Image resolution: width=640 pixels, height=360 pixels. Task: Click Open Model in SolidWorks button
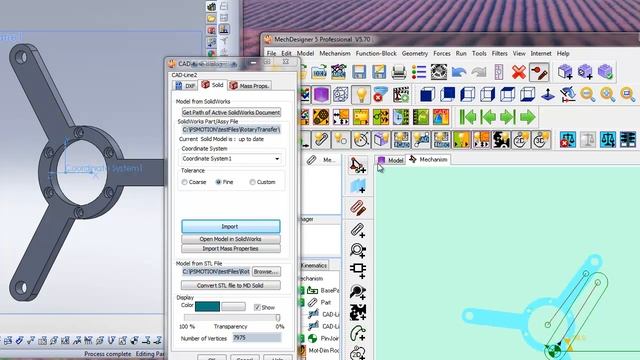[x=231, y=239]
